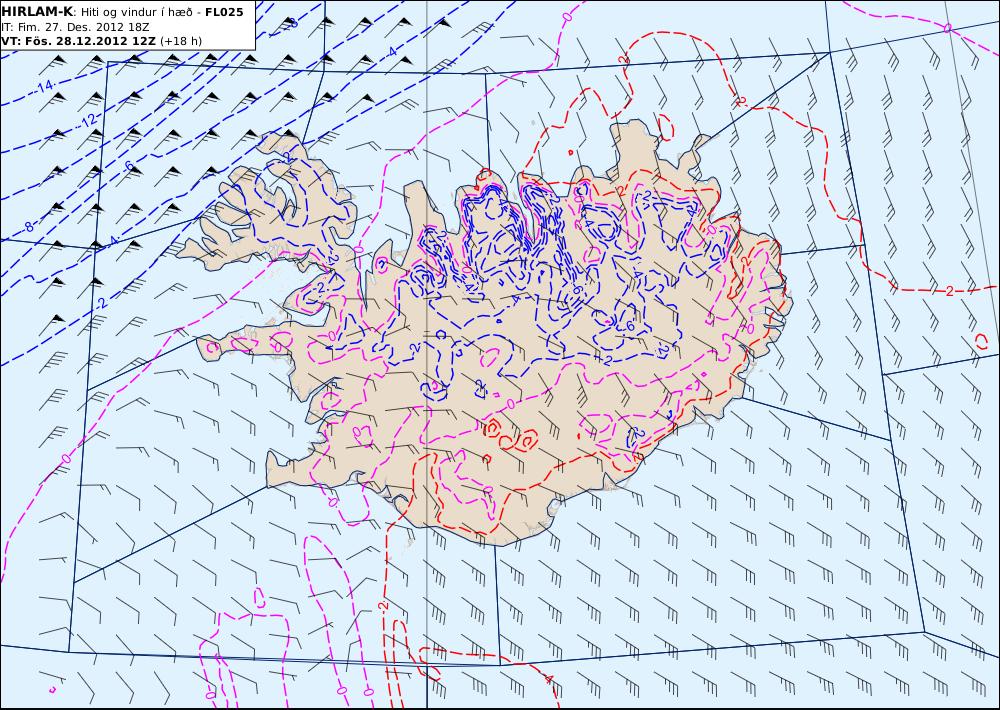Screen dimensions: 1000x710
Task: Select the 'IT: Fim. 27. Des. 2012 18Z' line
Action: coord(76,27)
